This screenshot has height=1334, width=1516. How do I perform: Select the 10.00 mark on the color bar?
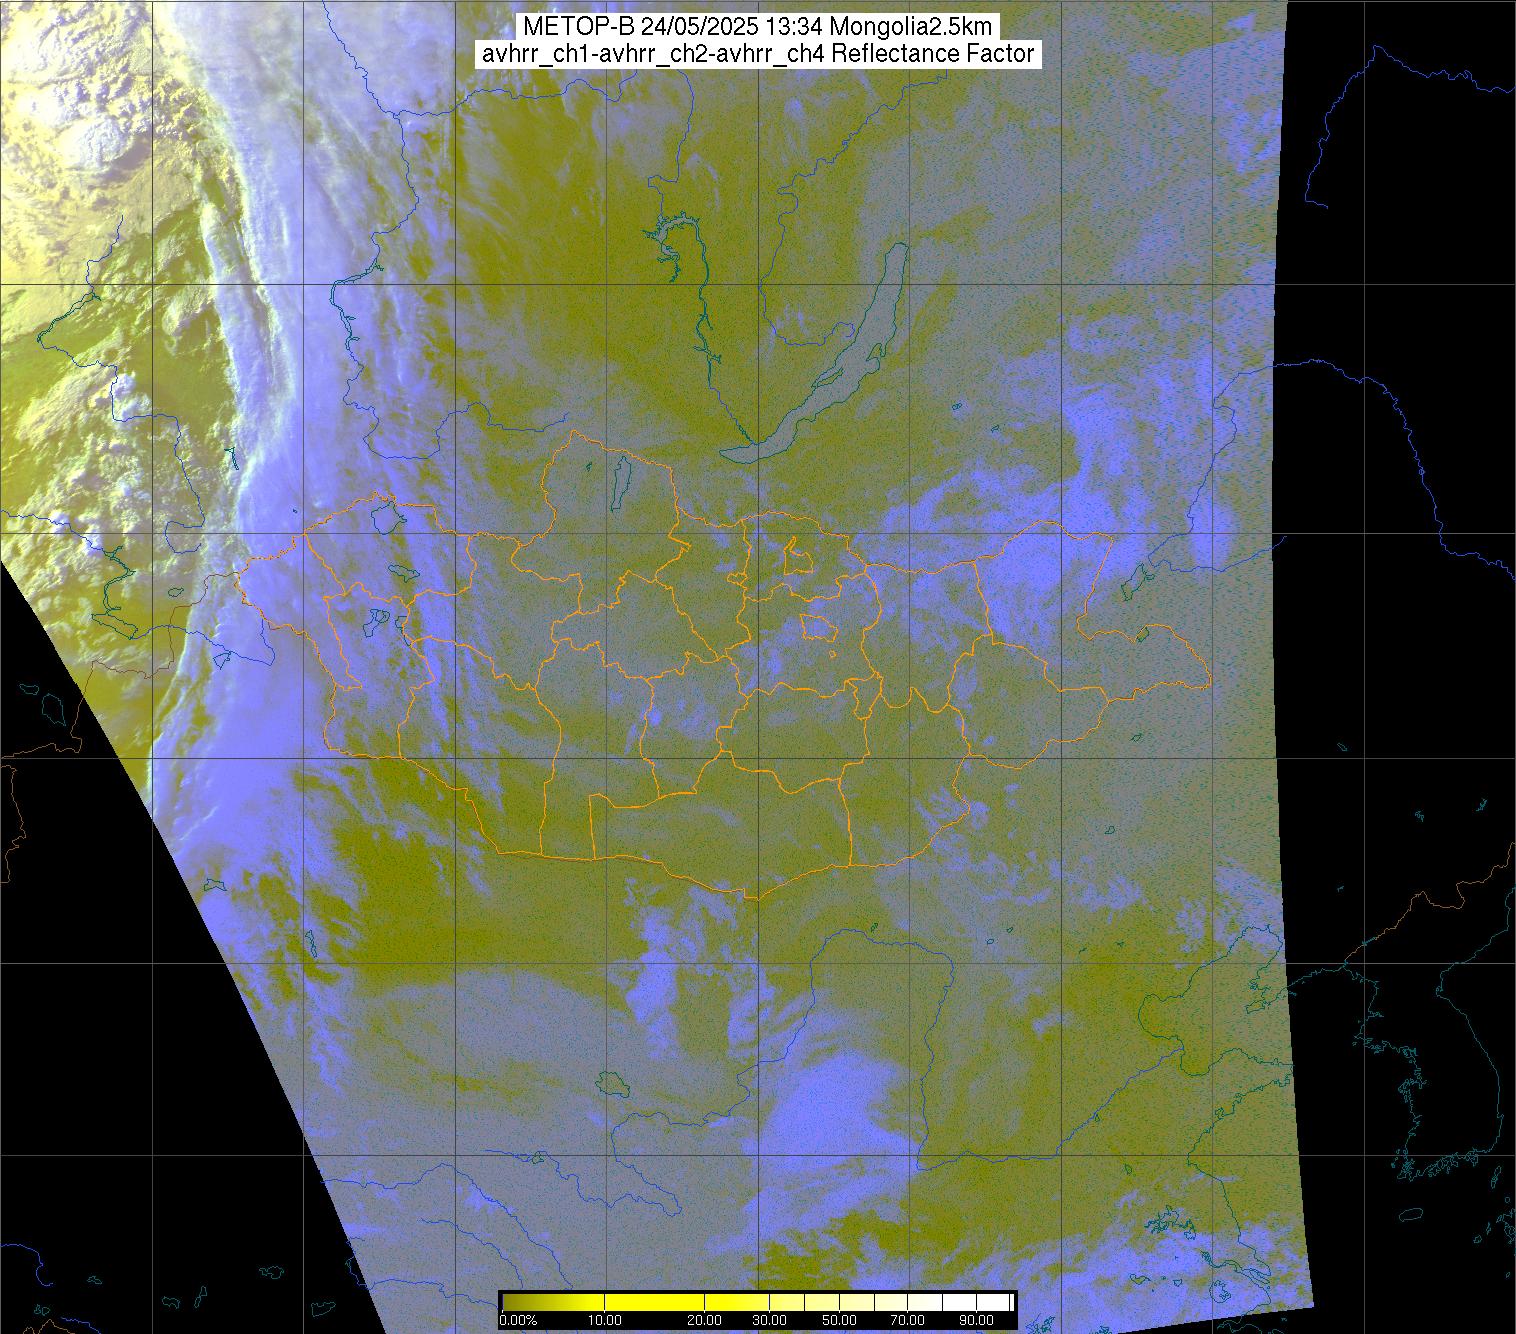click(x=605, y=1321)
